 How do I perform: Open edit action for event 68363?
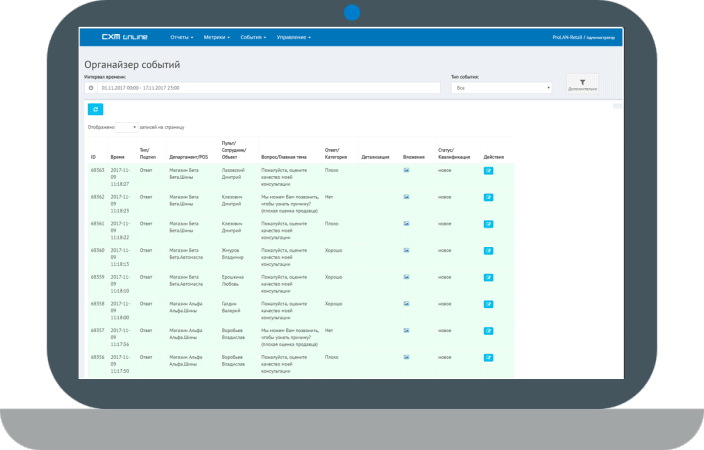pos(488,171)
